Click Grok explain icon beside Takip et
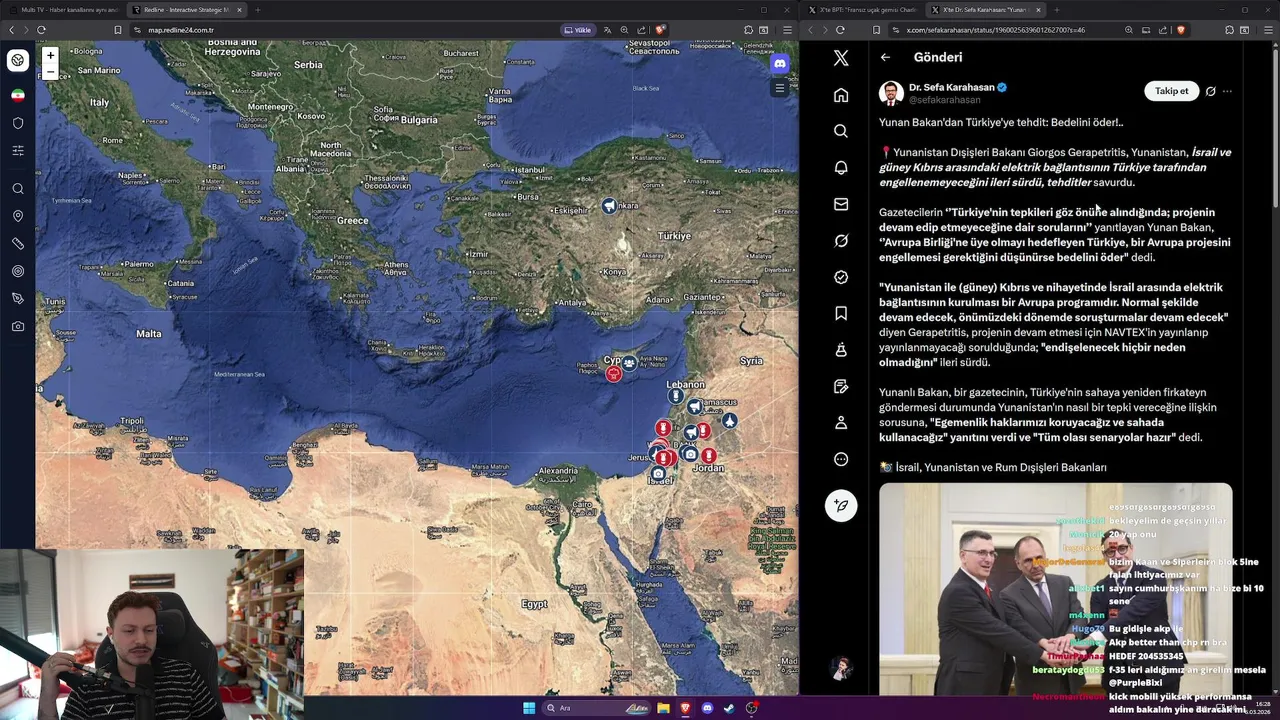1280x720 pixels. coord(1210,91)
